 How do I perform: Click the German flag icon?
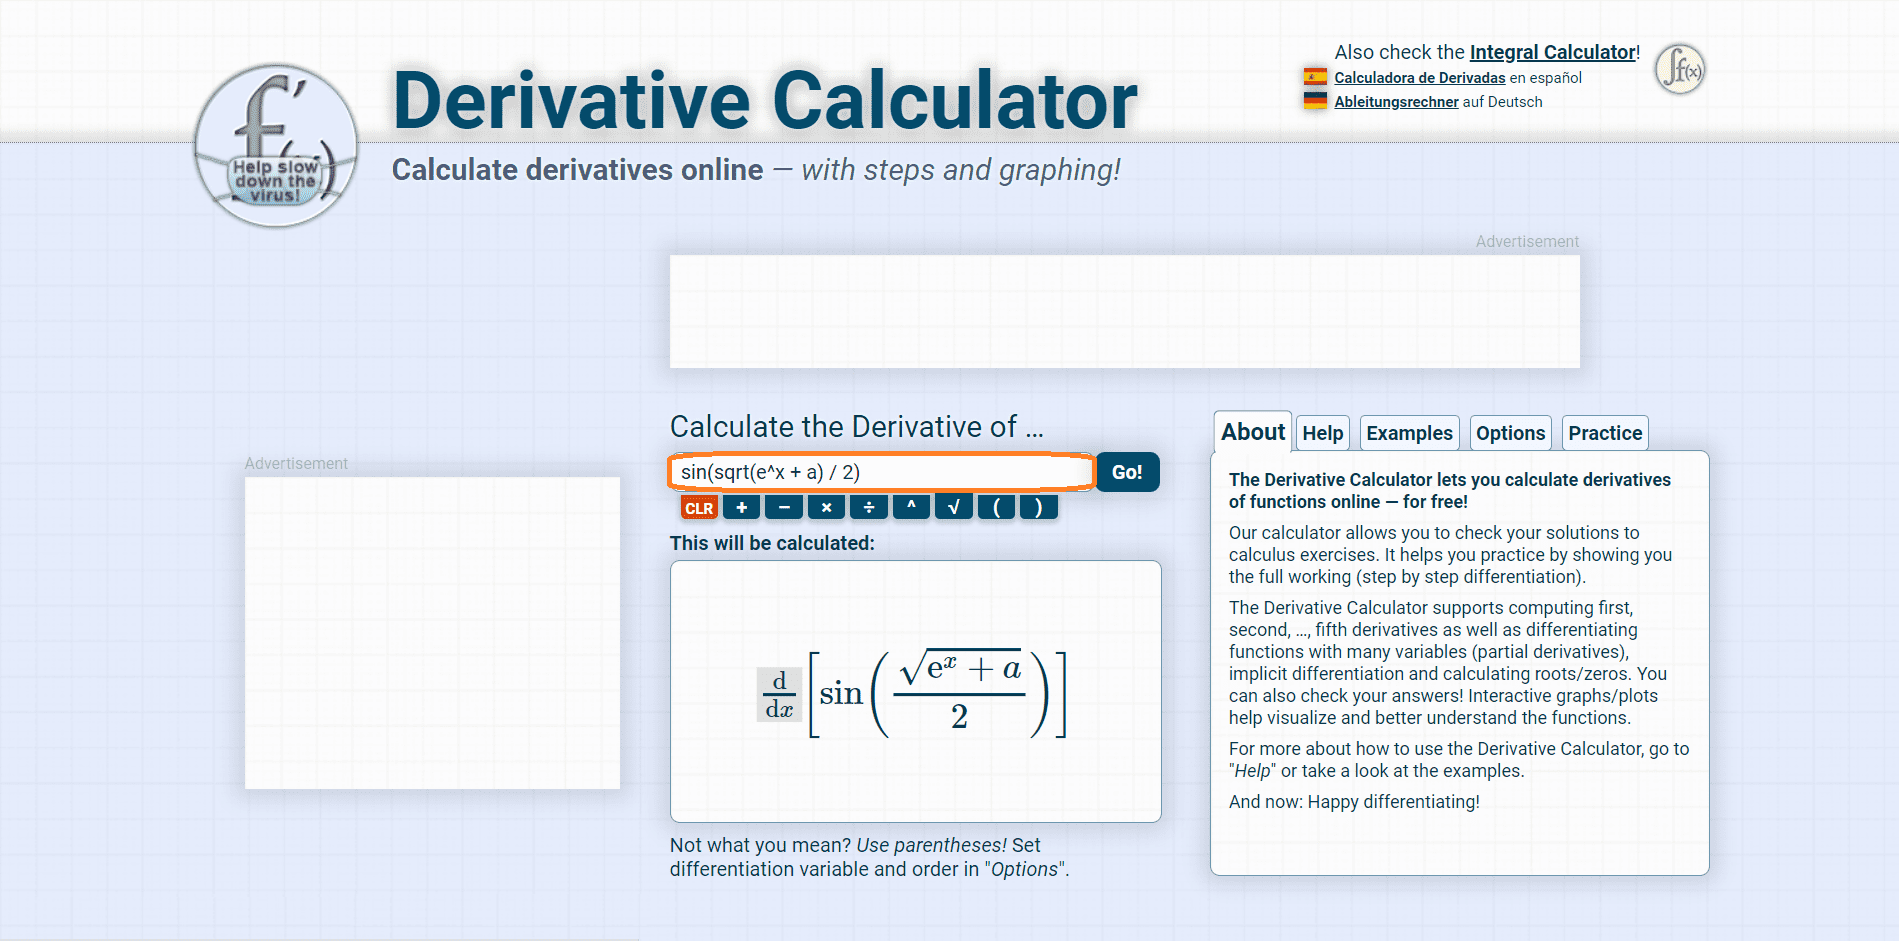click(x=1315, y=101)
